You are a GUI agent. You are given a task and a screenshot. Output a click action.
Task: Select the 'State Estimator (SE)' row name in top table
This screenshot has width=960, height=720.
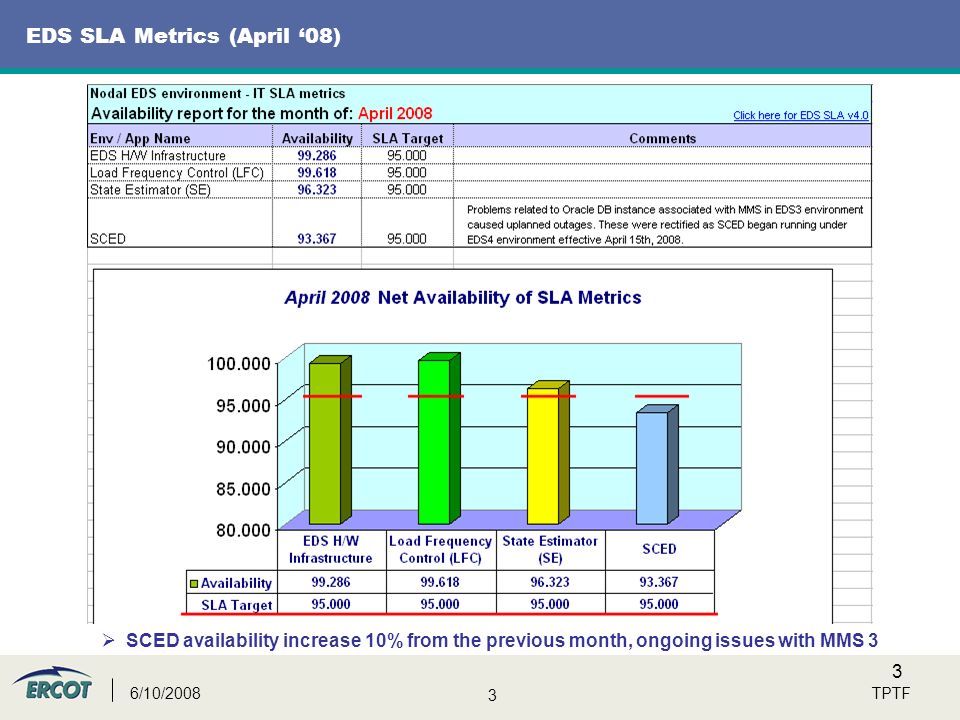(150, 190)
